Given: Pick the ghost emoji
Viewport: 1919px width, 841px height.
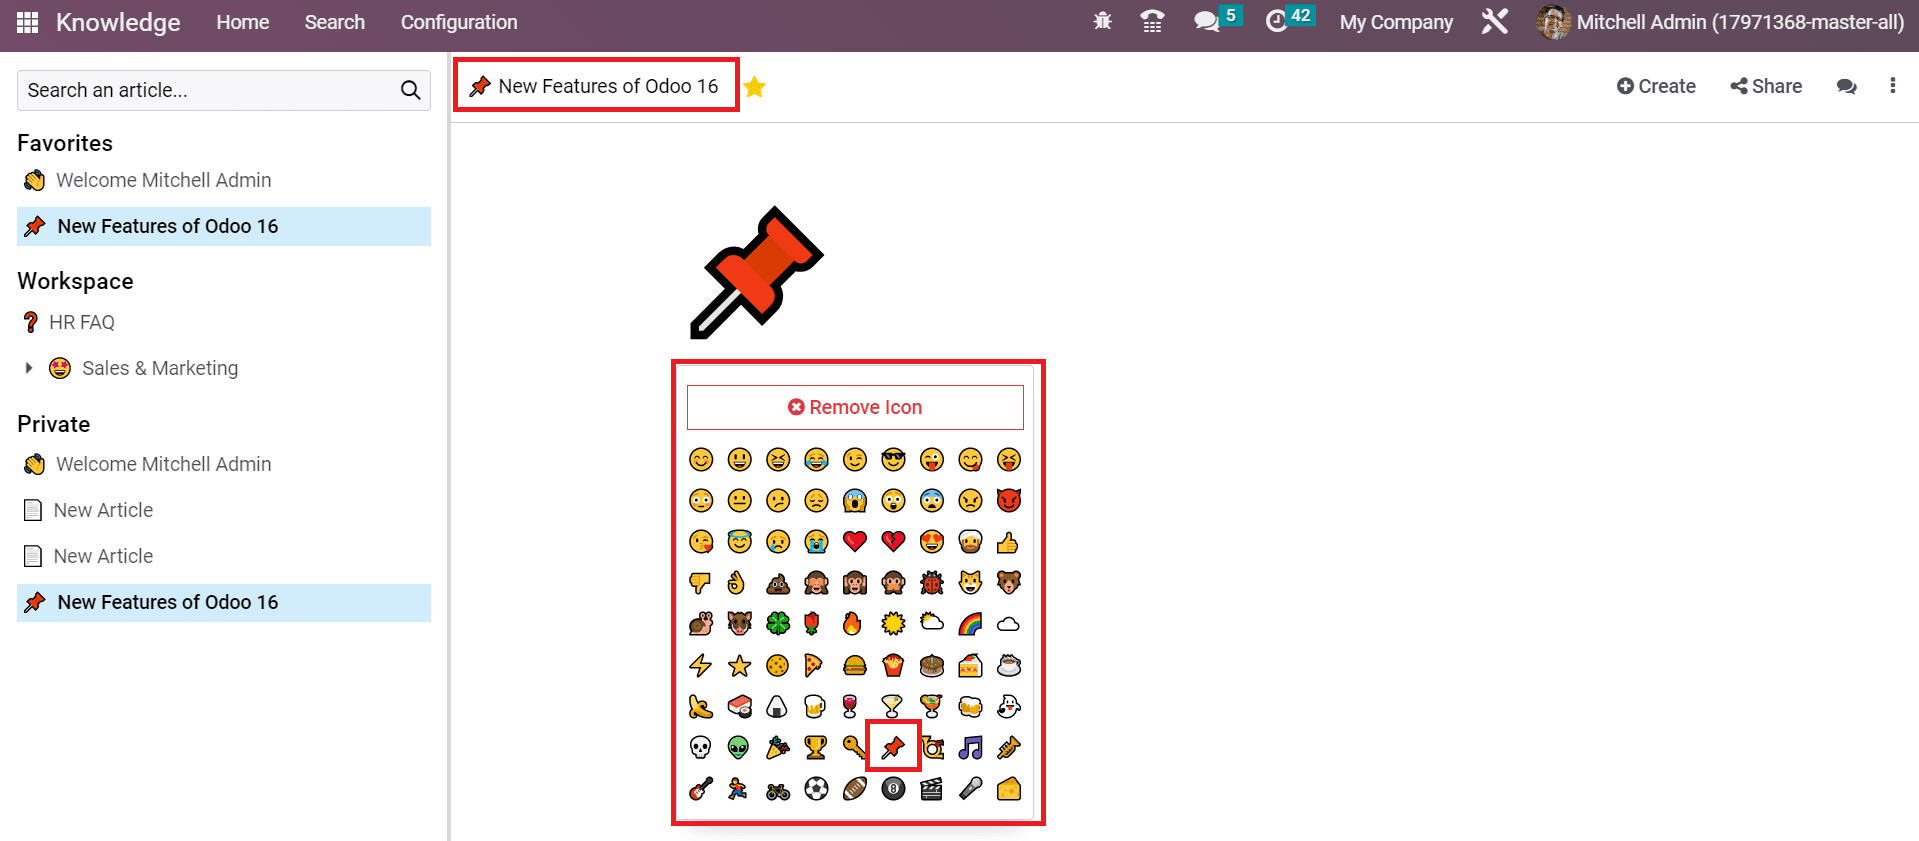Looking at the screenshot, I should pyautogui.click(x=1008, y=706).
